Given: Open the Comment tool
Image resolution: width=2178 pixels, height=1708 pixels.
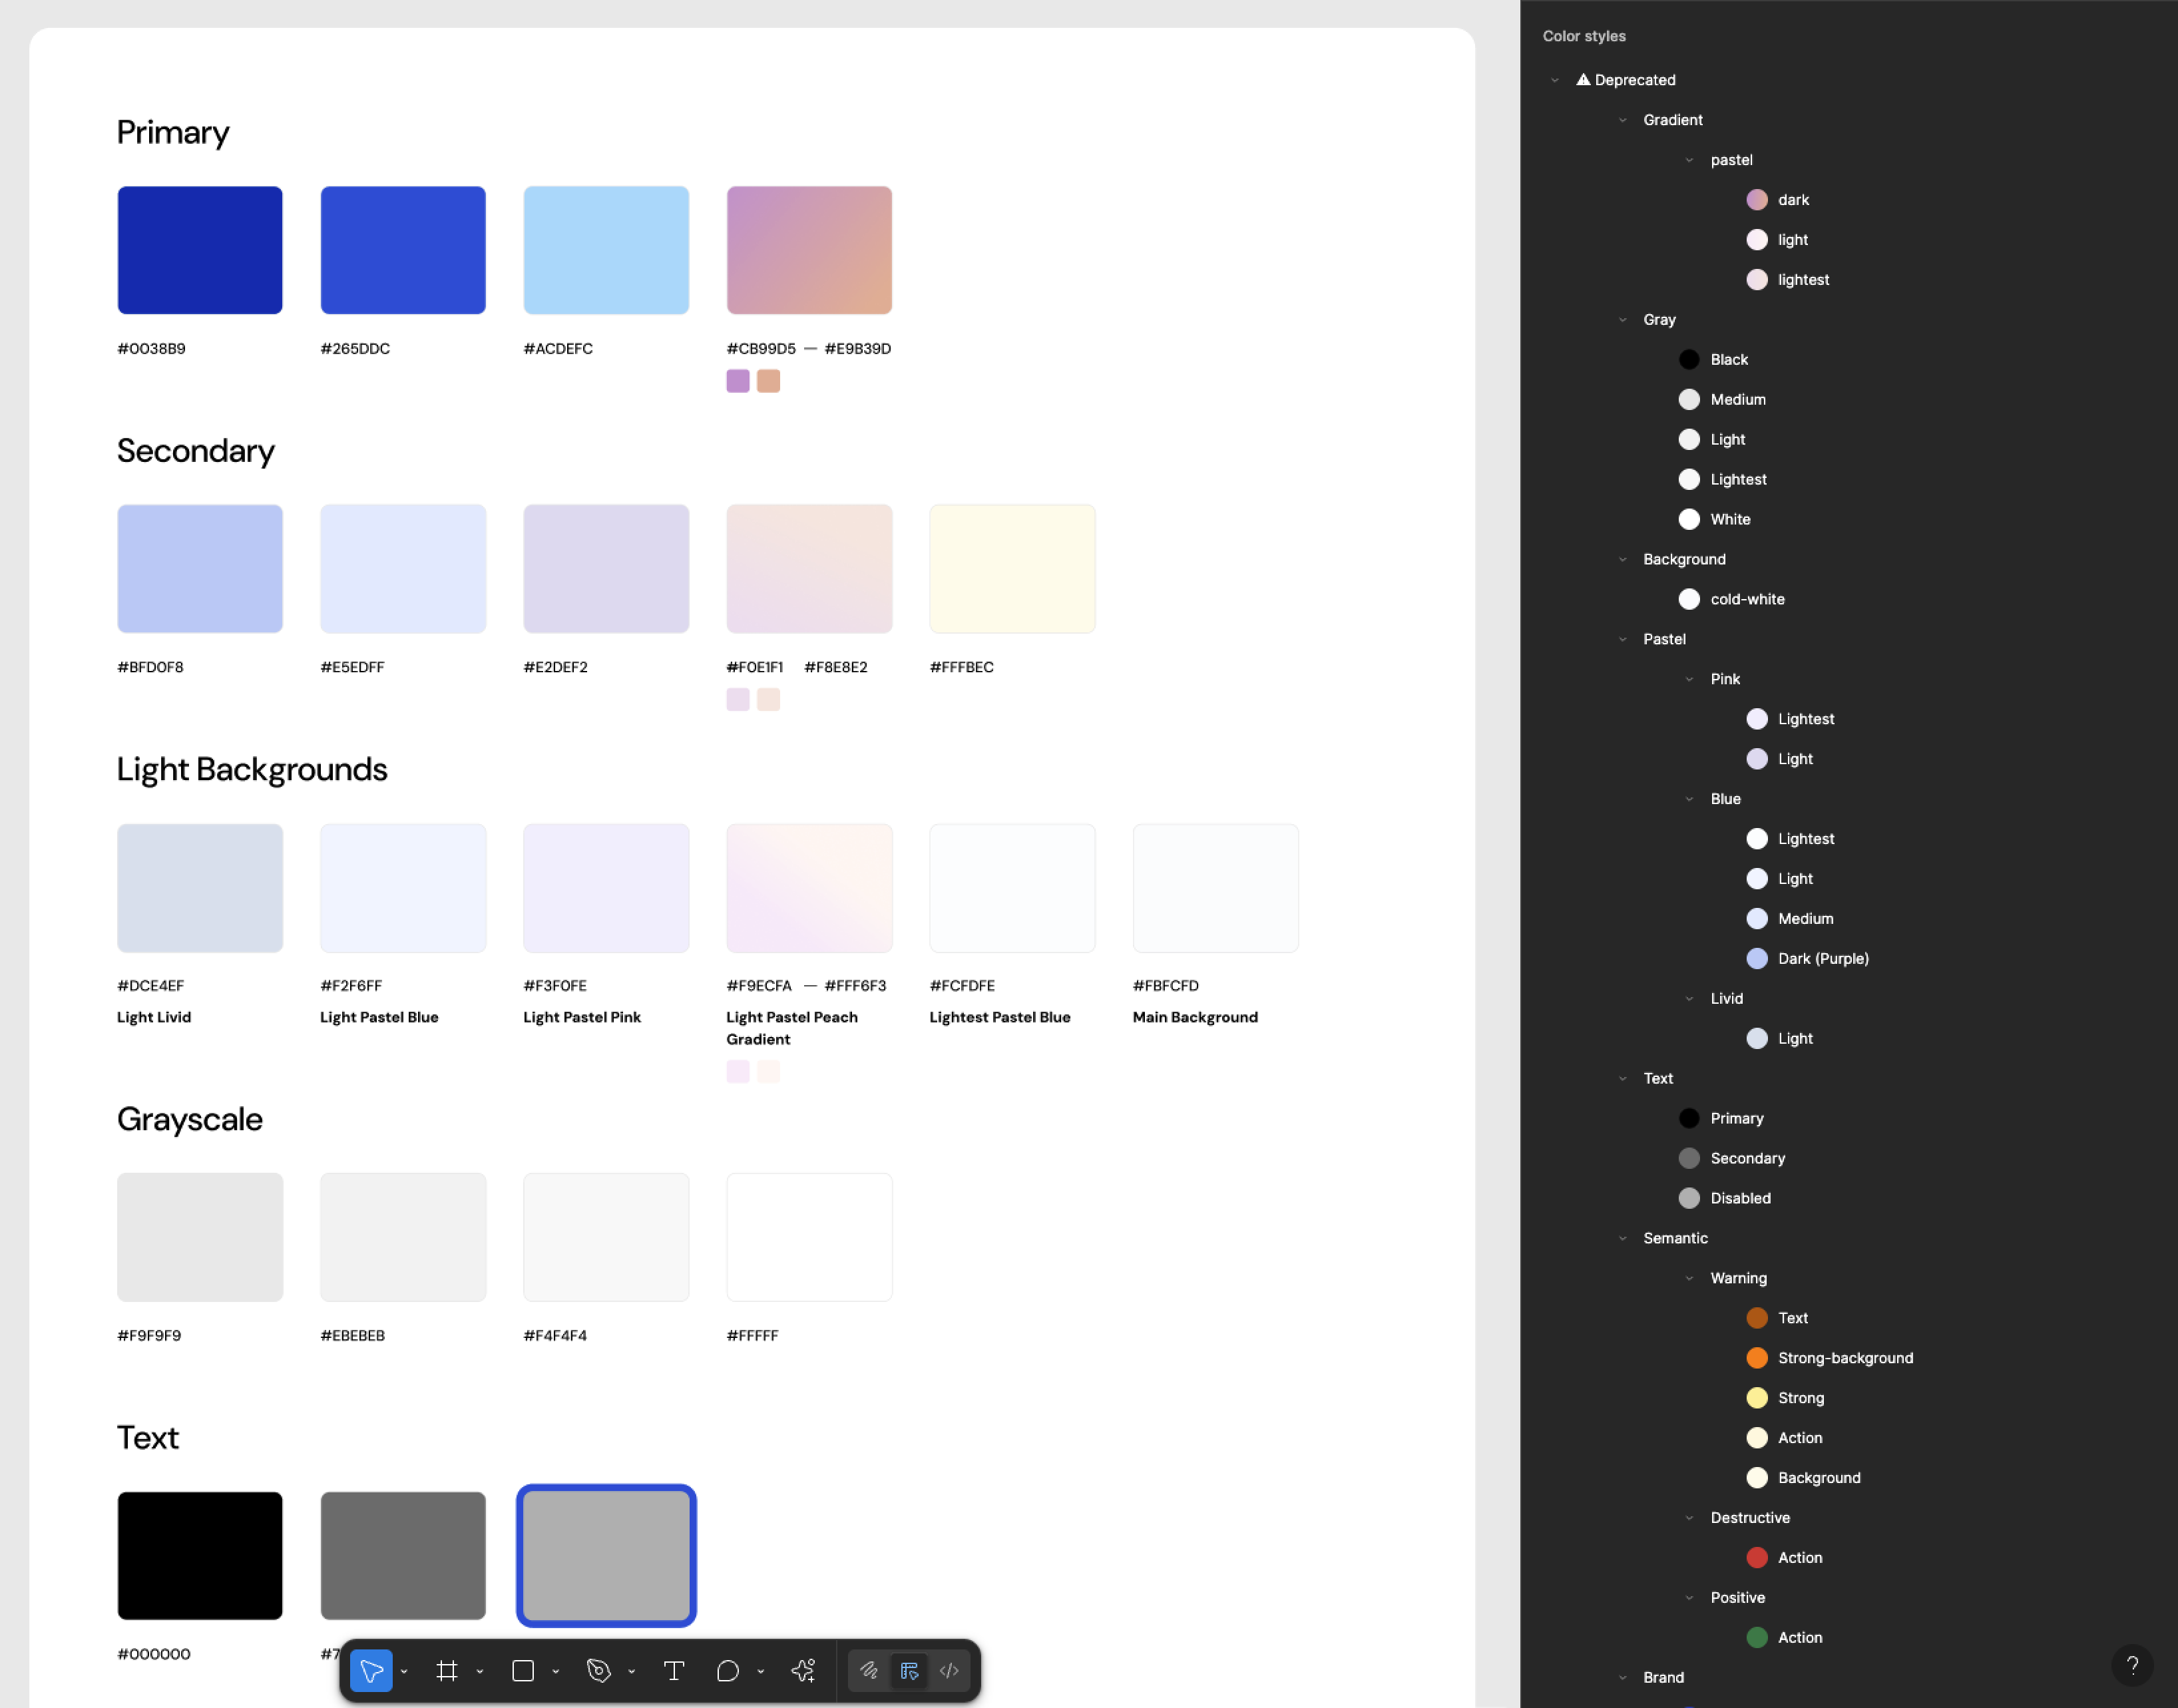Looking at the screenshot, I should tap(728, 1670).
